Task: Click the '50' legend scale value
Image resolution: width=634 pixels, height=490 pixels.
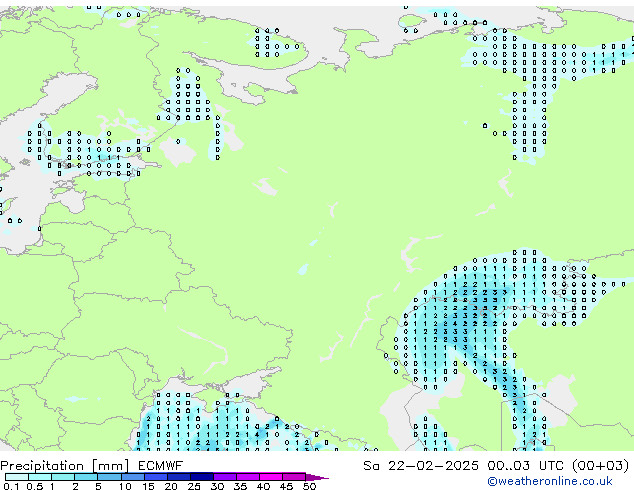Action: [309, 486]
